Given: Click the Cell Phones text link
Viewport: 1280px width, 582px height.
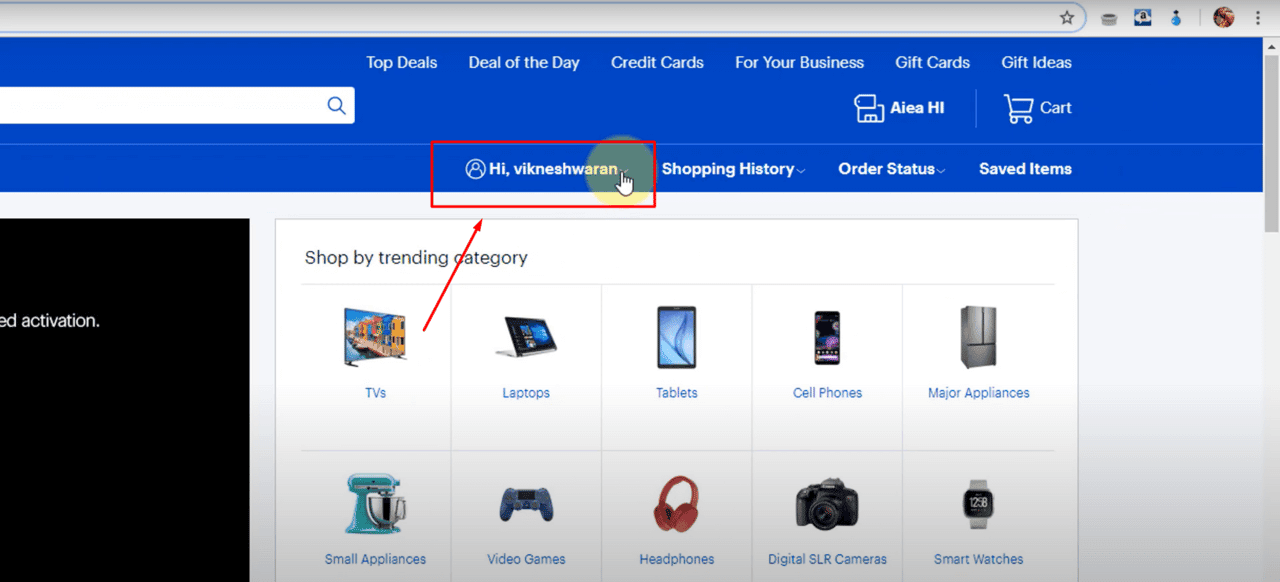Looking at the screenshot, I should pyautogui.click(x=827, y=393).
